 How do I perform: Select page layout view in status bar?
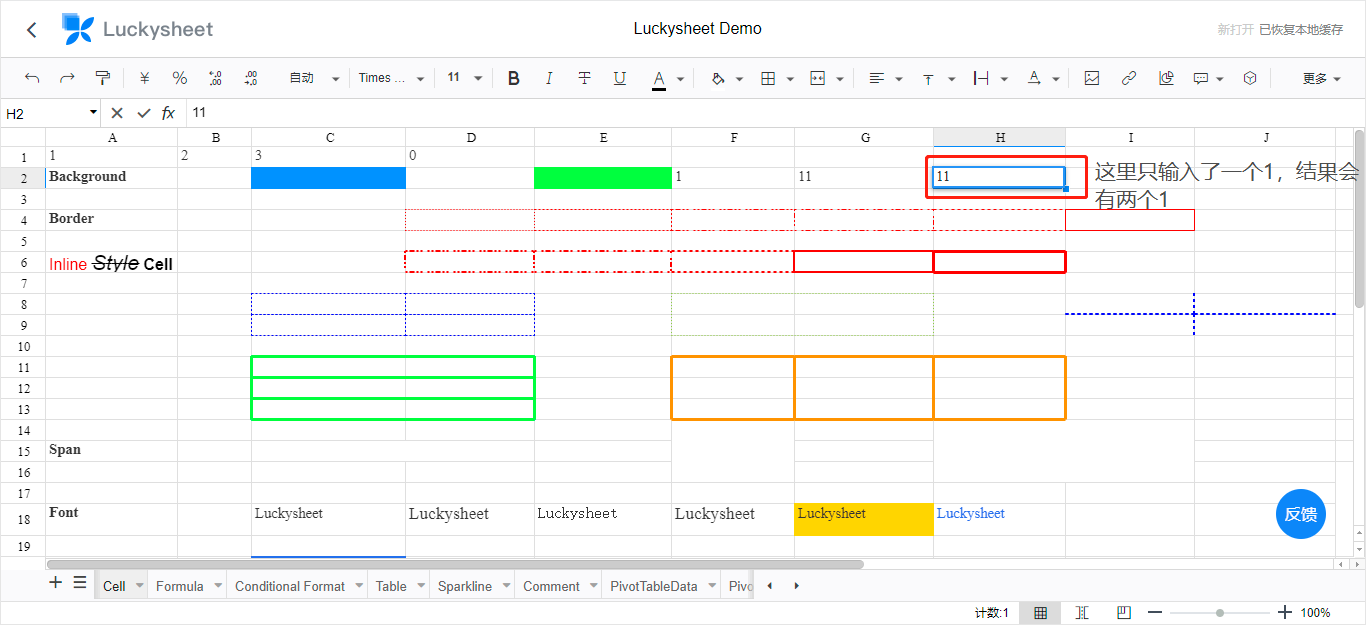1082,613
